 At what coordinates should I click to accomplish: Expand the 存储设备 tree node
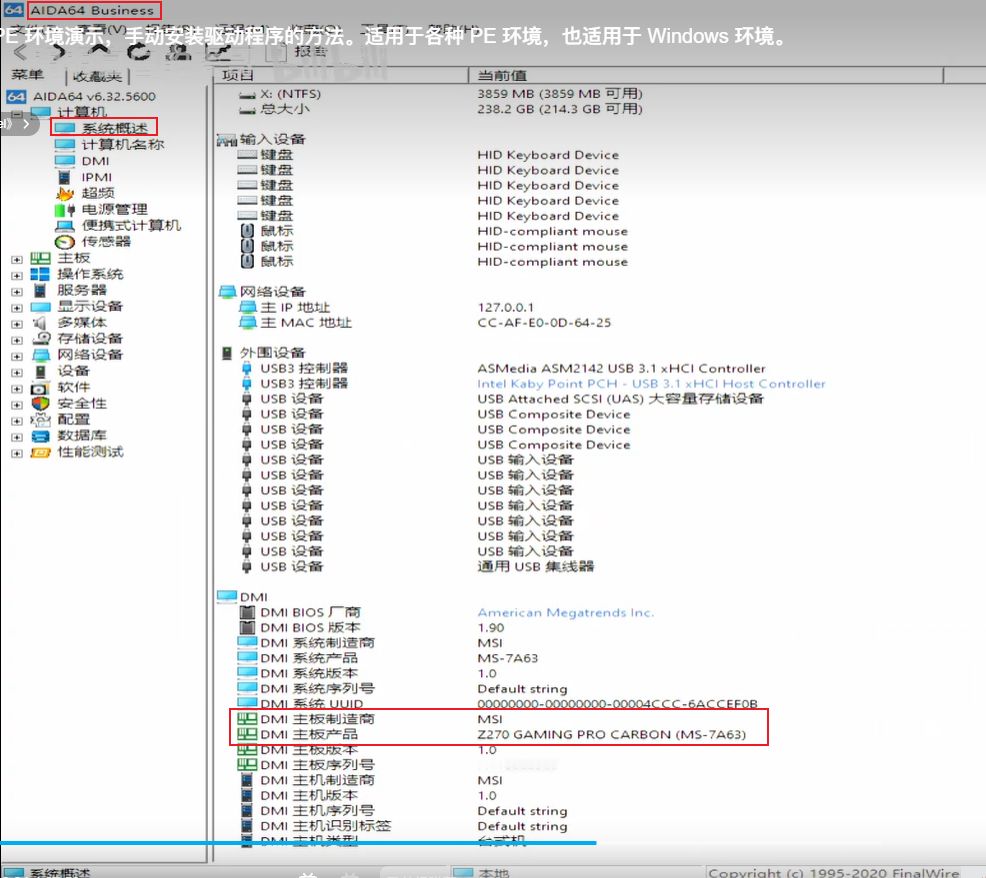17,340
